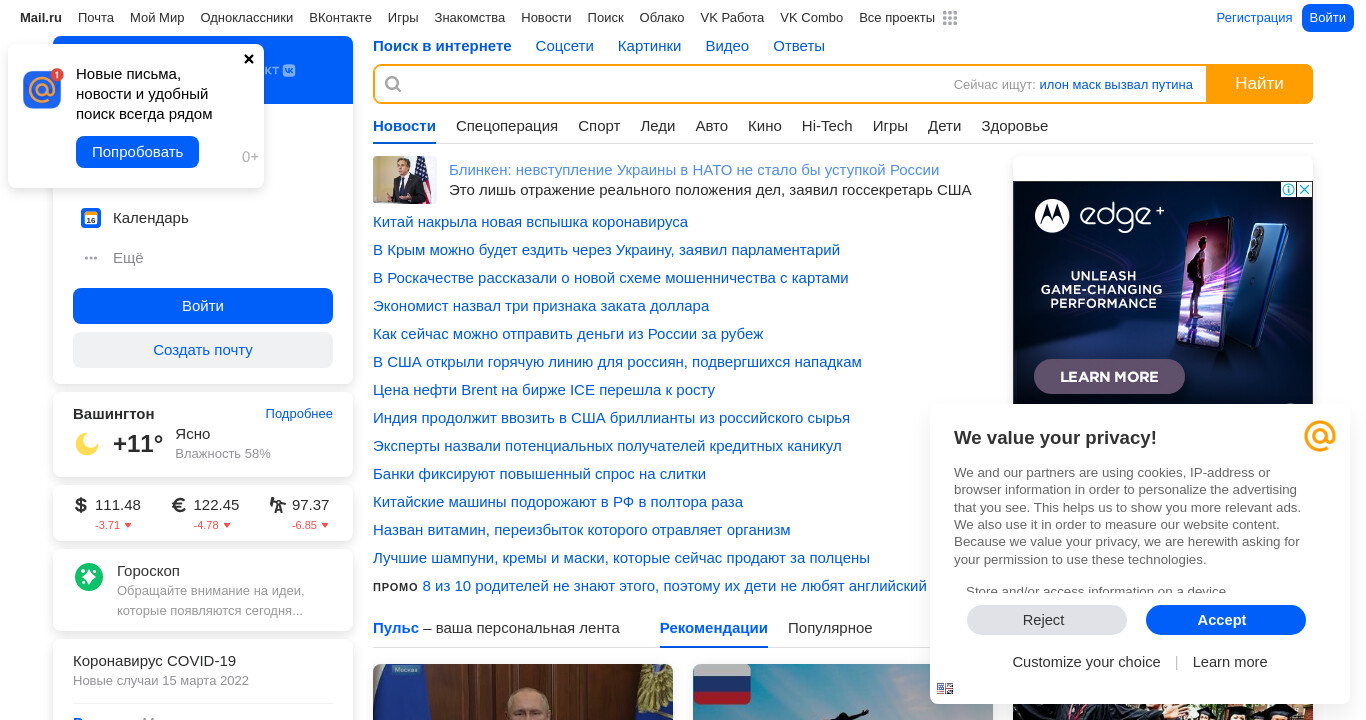Switch to the 'Популярное' feed tab
Viewport: 1366px width, 720px height.
[x=830, y=628]
